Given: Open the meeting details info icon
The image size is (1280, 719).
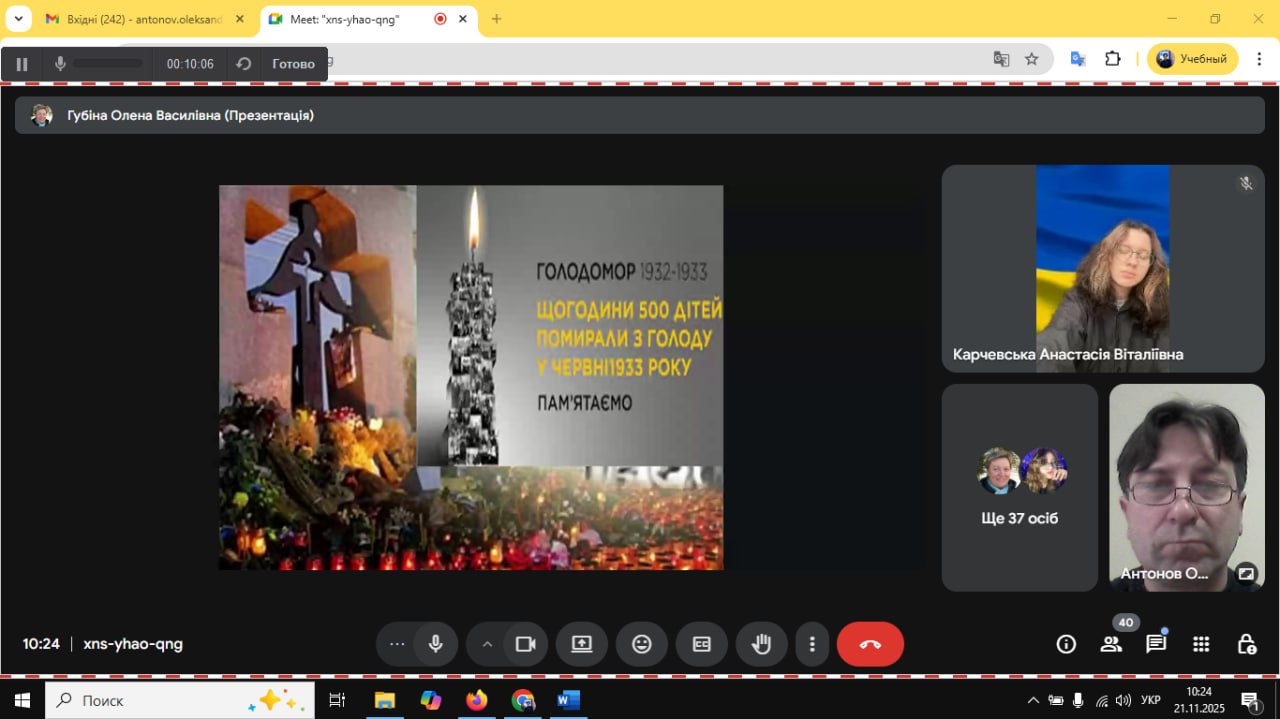Looking at the screenshot, I should (x=1066, y=644).
